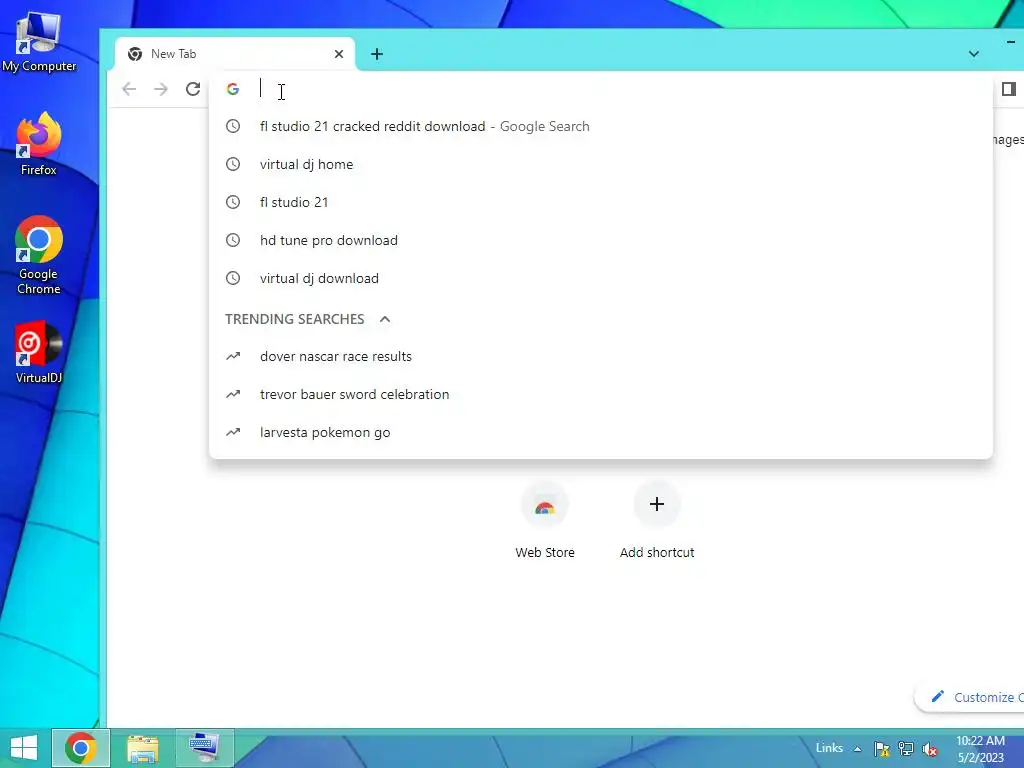Screen dimensions: 1024x768
Task: Click the Links toolbar in taskbar
Action: [x=829, y=748]
